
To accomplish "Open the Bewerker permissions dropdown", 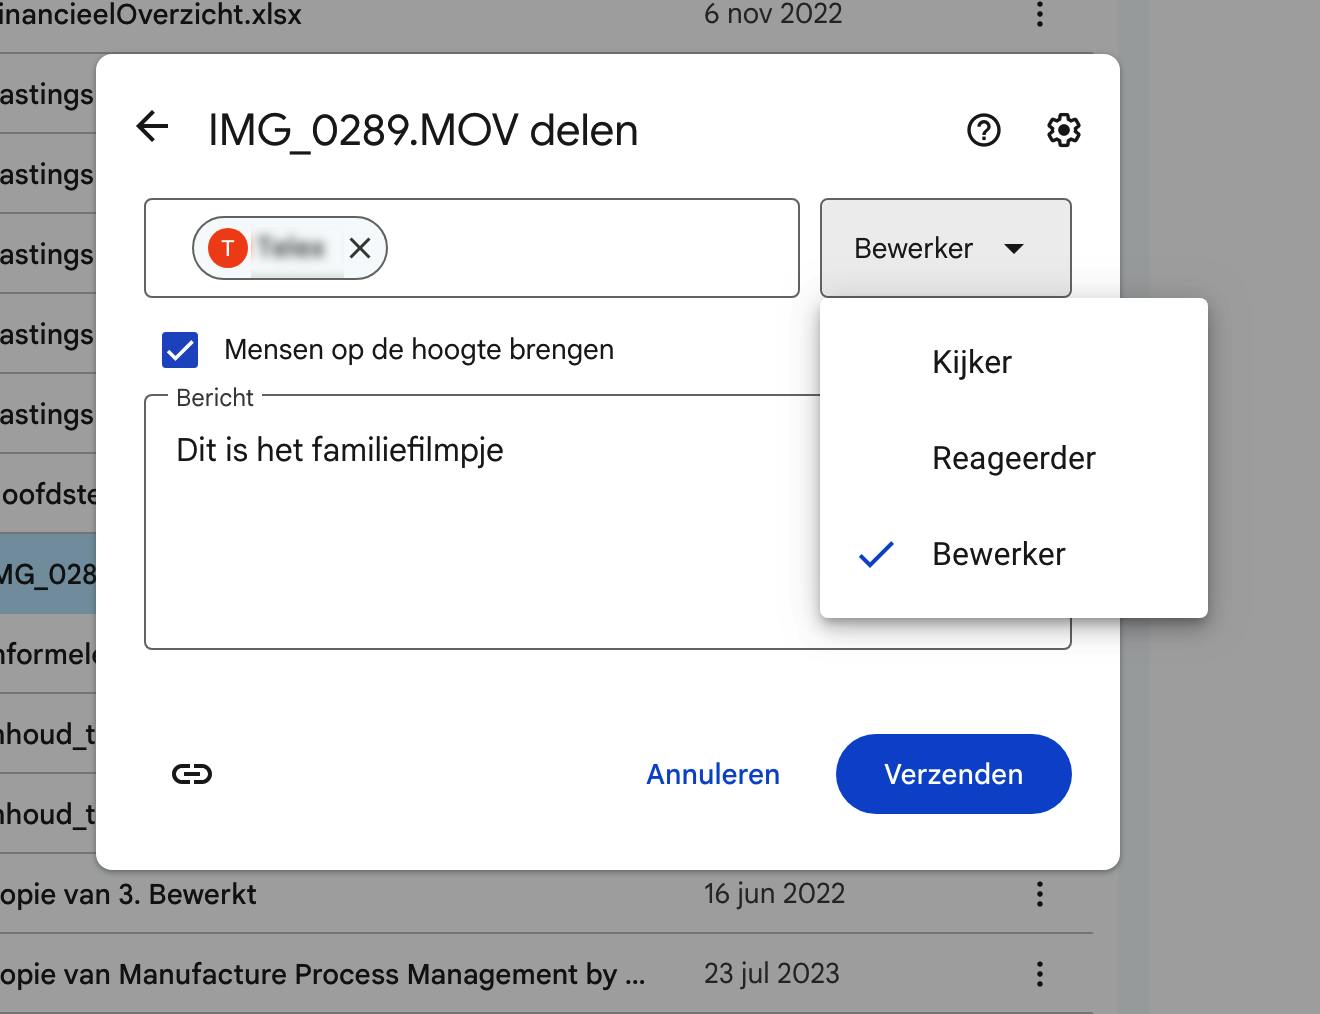I will [944, 248].
